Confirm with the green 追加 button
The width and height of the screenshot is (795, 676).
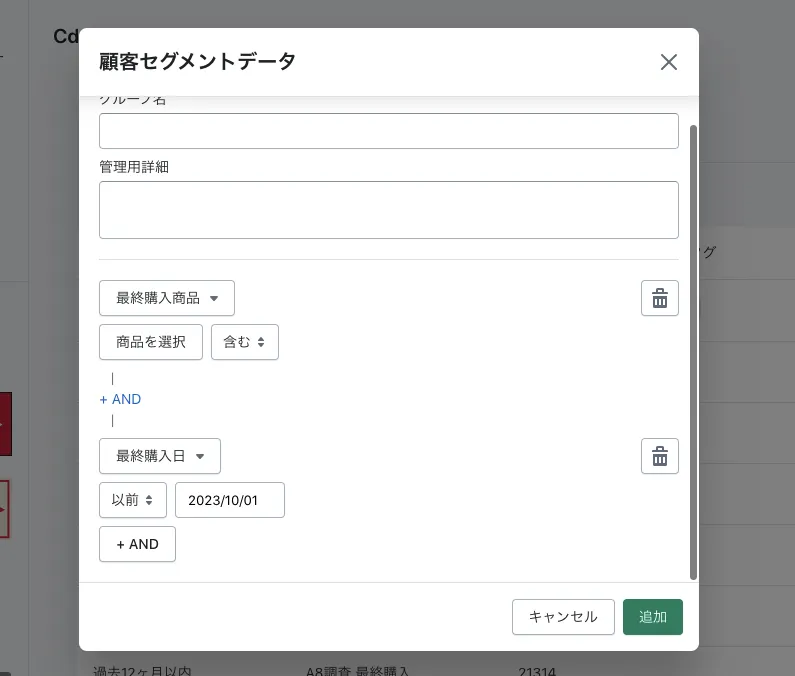click(652, 617)
